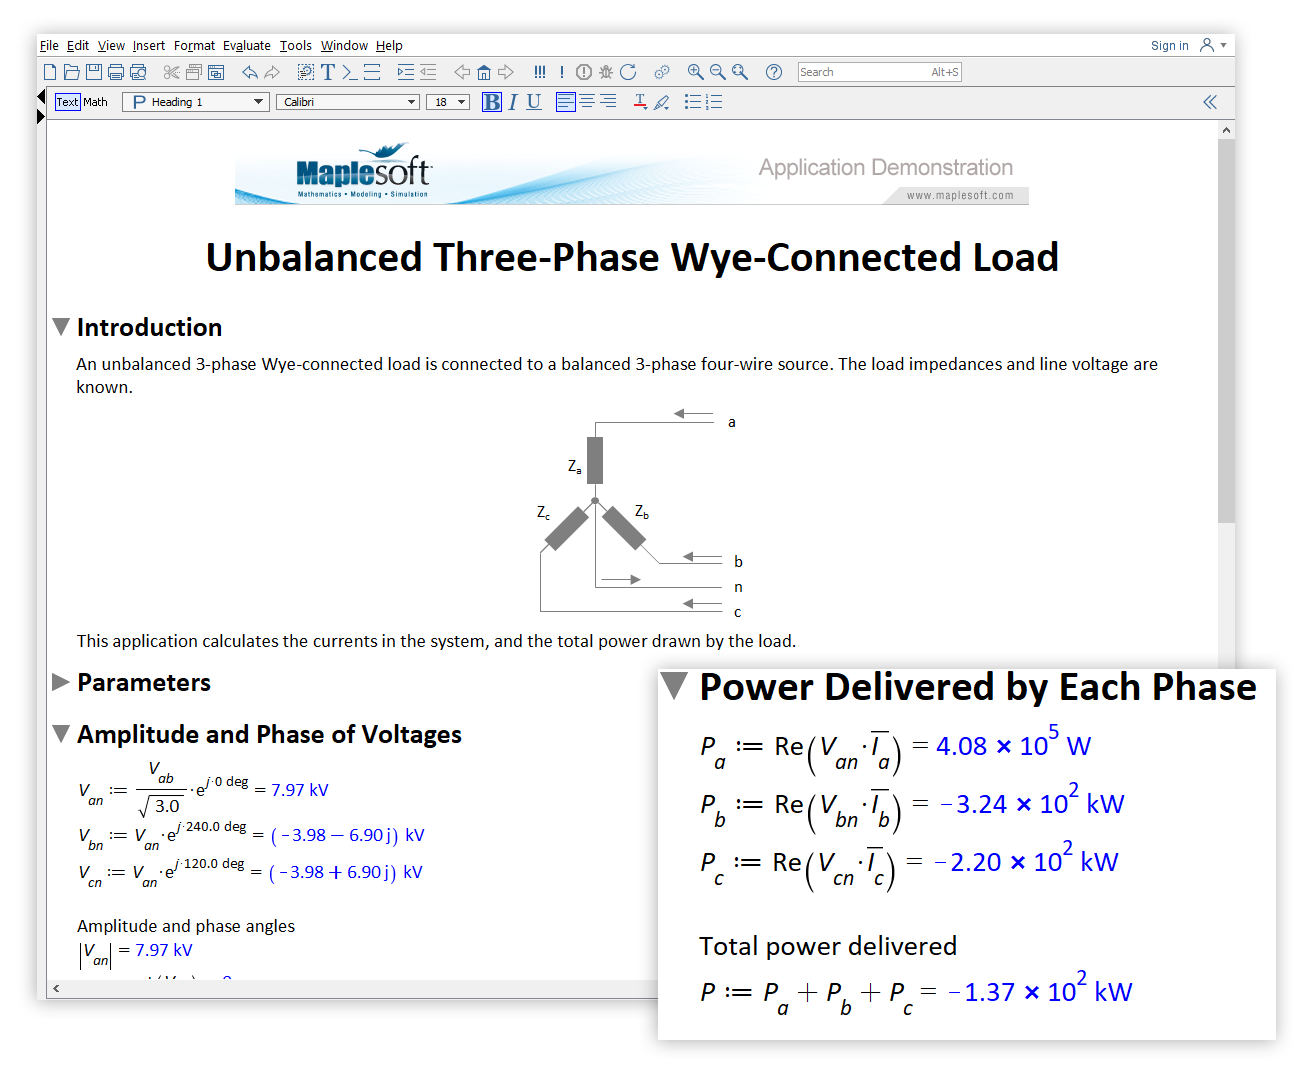Open the Evaluate menu

pos(246,46)
